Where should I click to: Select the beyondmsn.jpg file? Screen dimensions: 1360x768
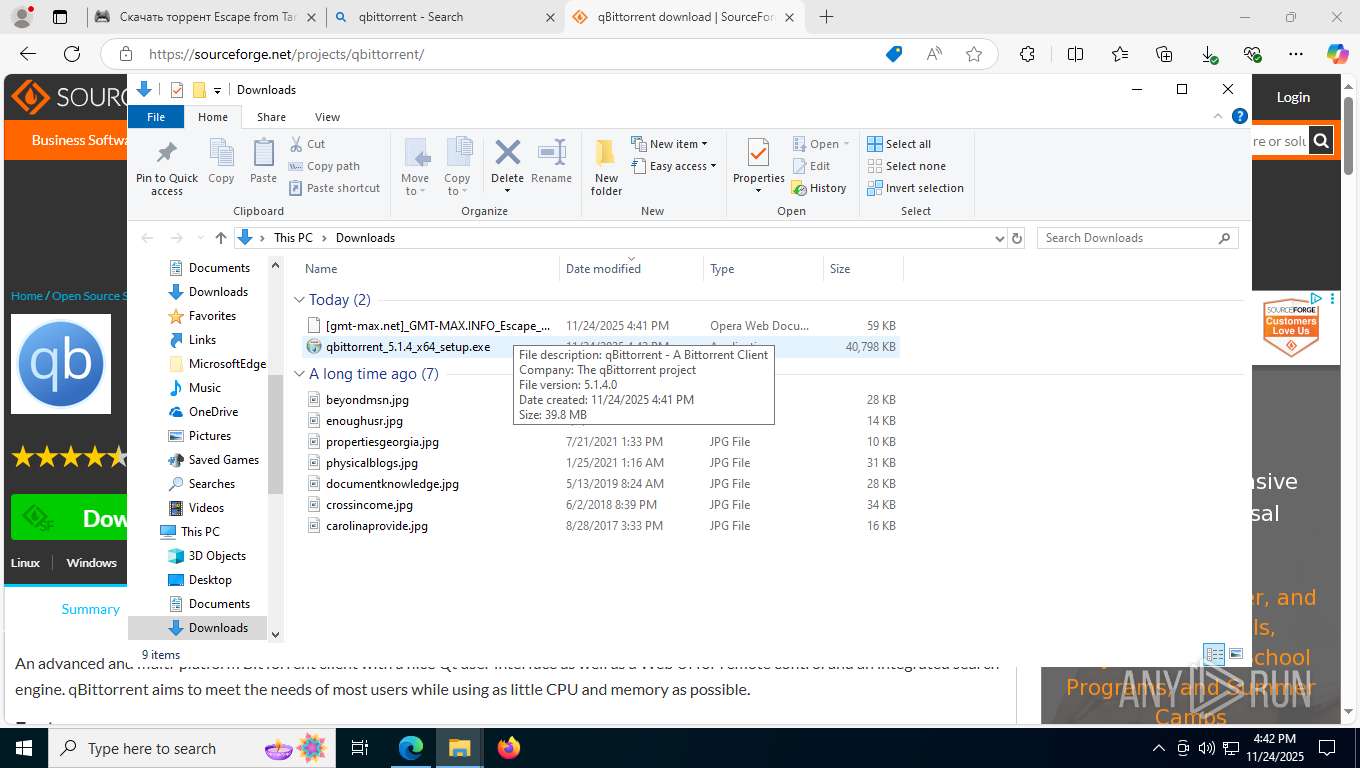367,399
